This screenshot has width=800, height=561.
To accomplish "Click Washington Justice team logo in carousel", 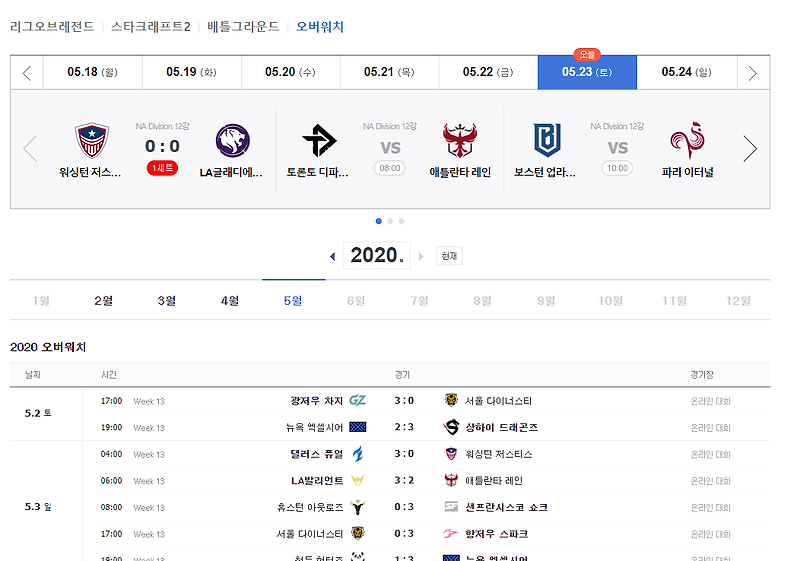I will pyautogui.click(x=92, y=140).
